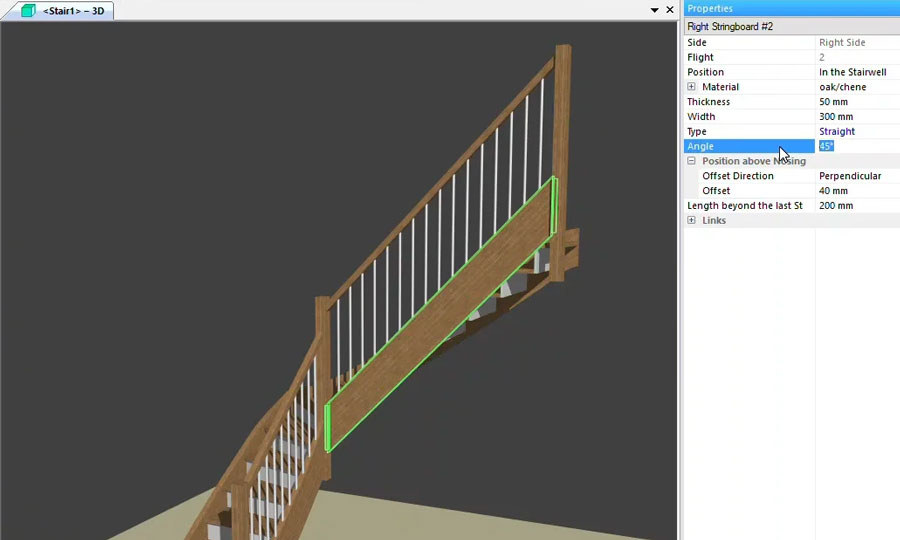The width and height of the screenshot is (900, 540).
Task: Select the tall upper newel post
Action: point(561,161)
